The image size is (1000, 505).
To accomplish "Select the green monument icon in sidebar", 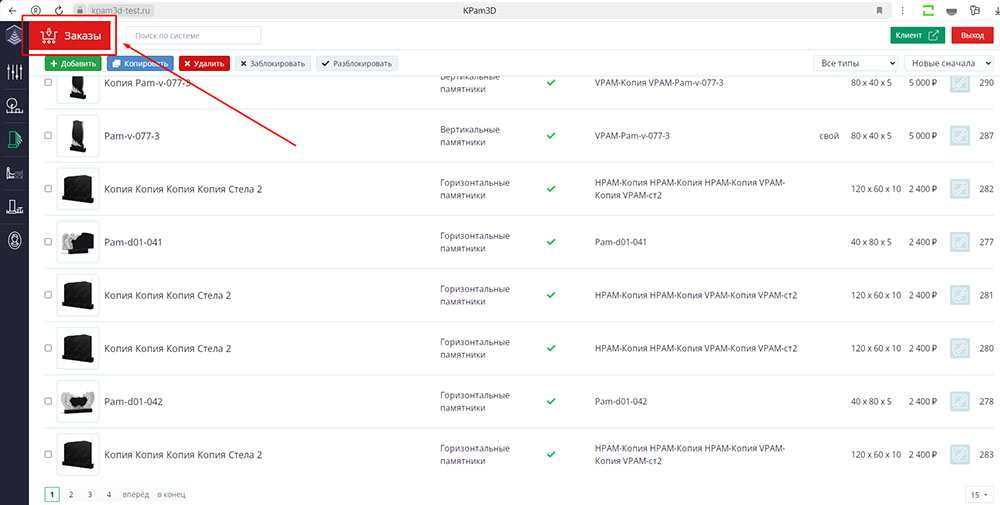I will [14, 139].
